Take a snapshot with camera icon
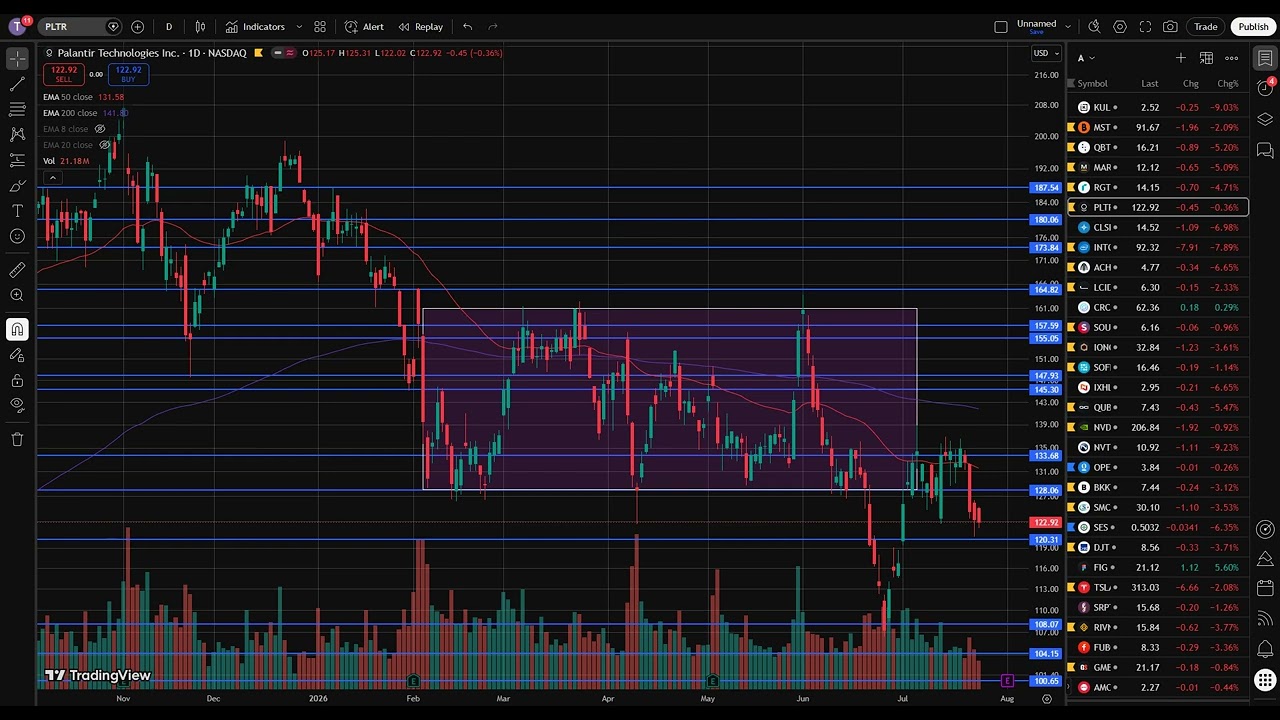The height and width of the screenshot is (720, 1280). coord(1170,27)
